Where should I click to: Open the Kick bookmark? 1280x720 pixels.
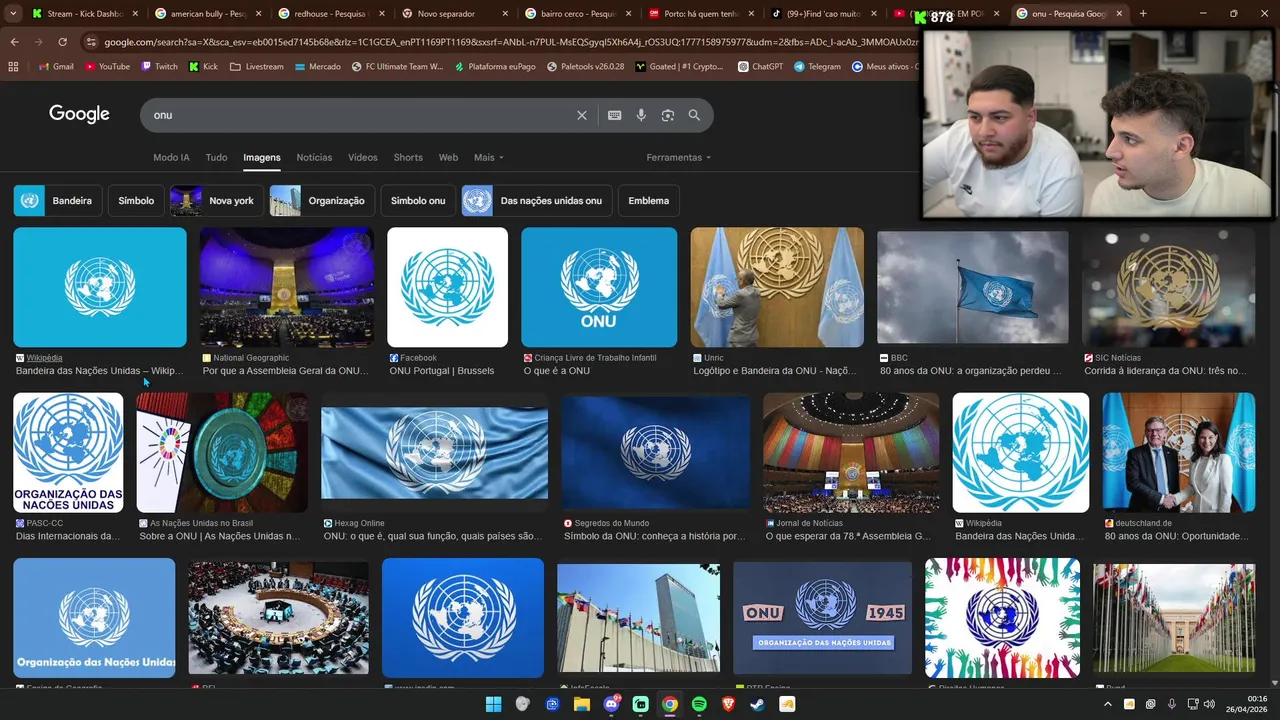tap(203, 67)
